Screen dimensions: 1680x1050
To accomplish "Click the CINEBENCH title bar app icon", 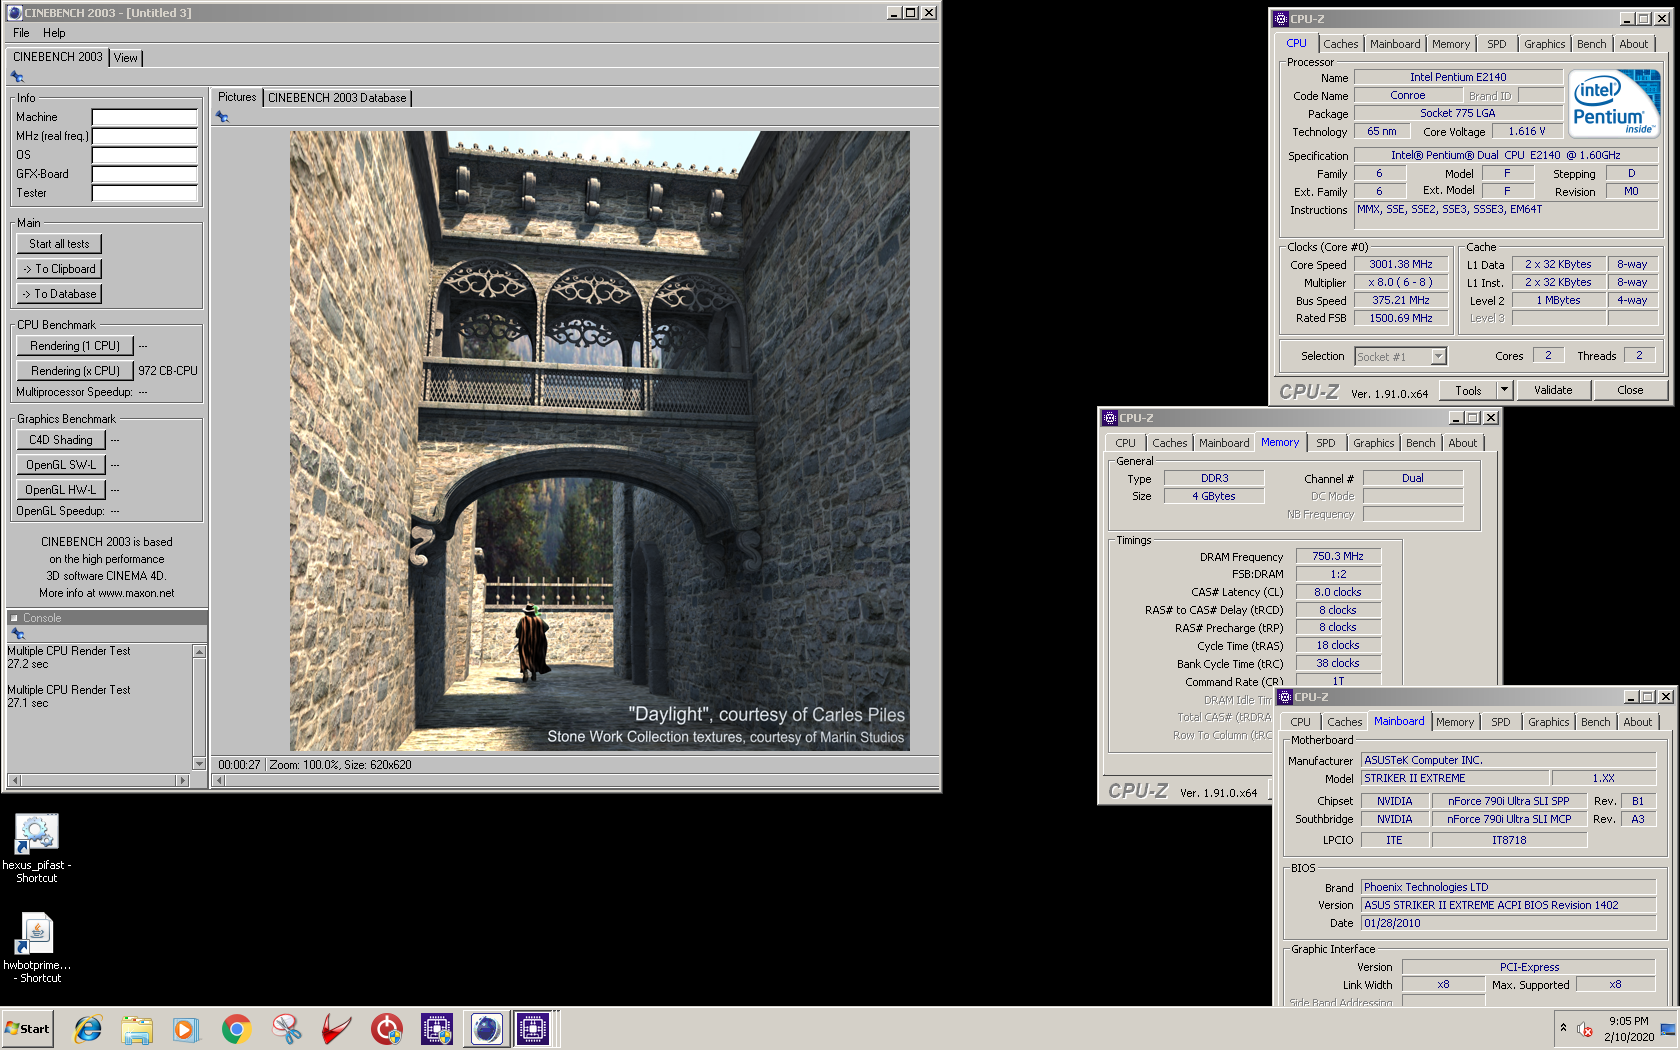I will 15,13.
